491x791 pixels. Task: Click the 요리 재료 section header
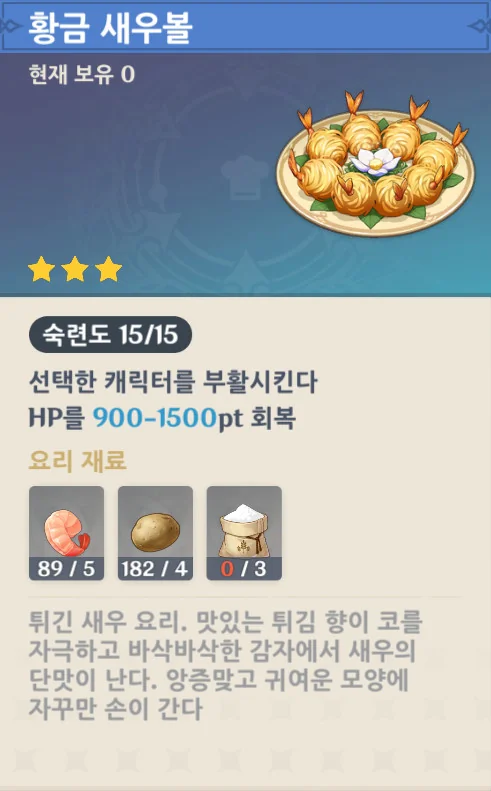pos(77,460)
